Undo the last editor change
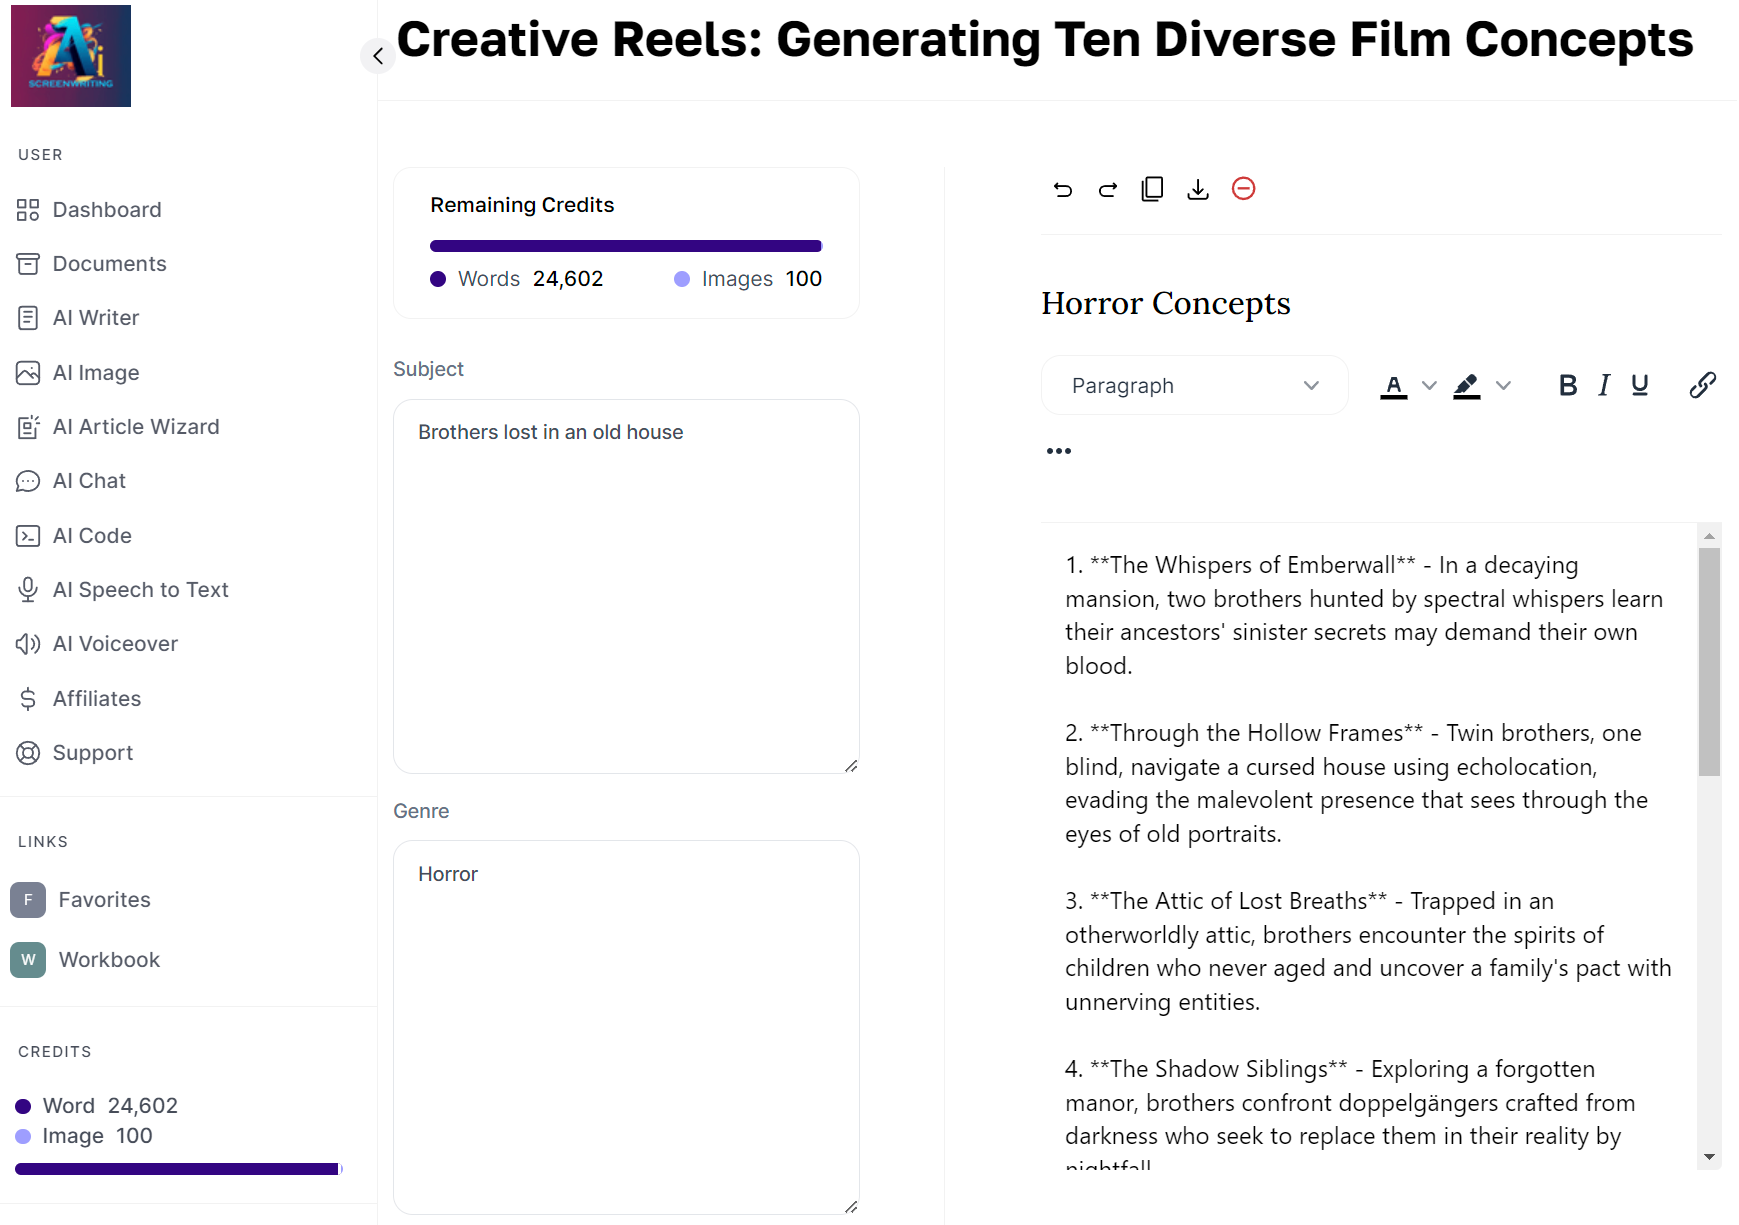 click(1063, 188)
